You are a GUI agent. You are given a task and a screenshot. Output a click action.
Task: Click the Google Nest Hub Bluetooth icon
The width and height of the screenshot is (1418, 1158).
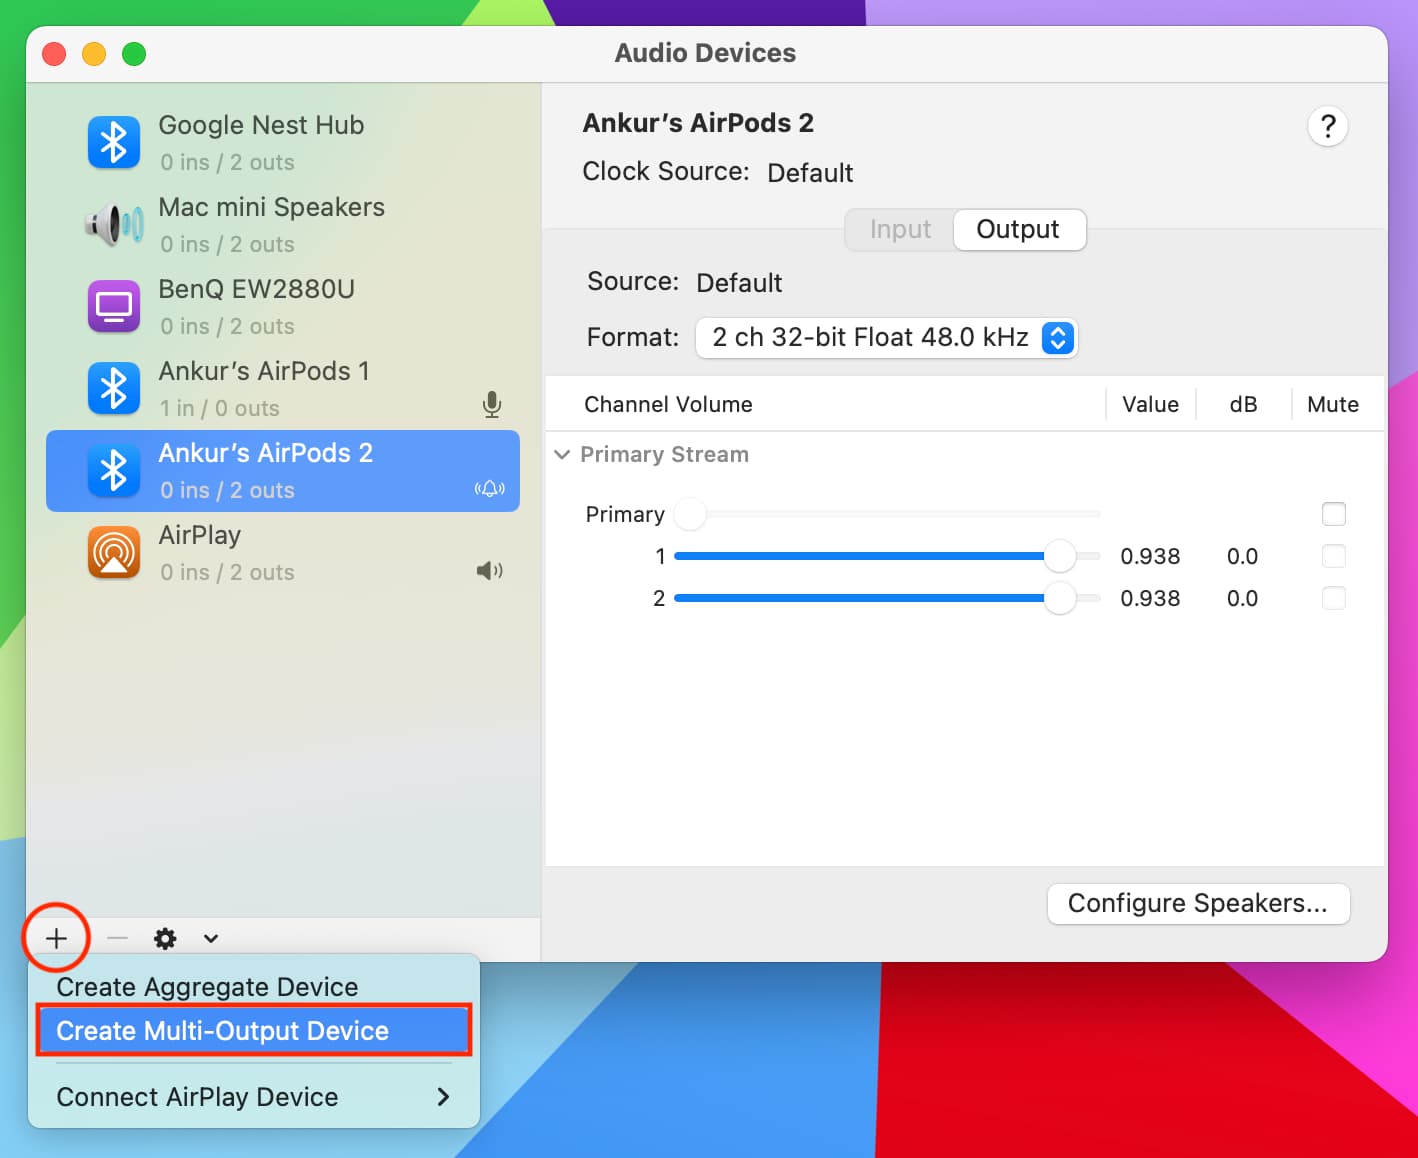point(113,143)
